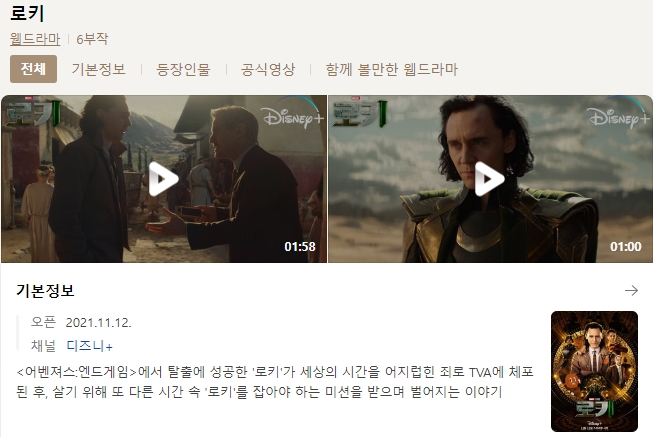Select the 전체 tab
This screenshot has height=437, width=653.
pyautogui.click(x=33, y=69)
